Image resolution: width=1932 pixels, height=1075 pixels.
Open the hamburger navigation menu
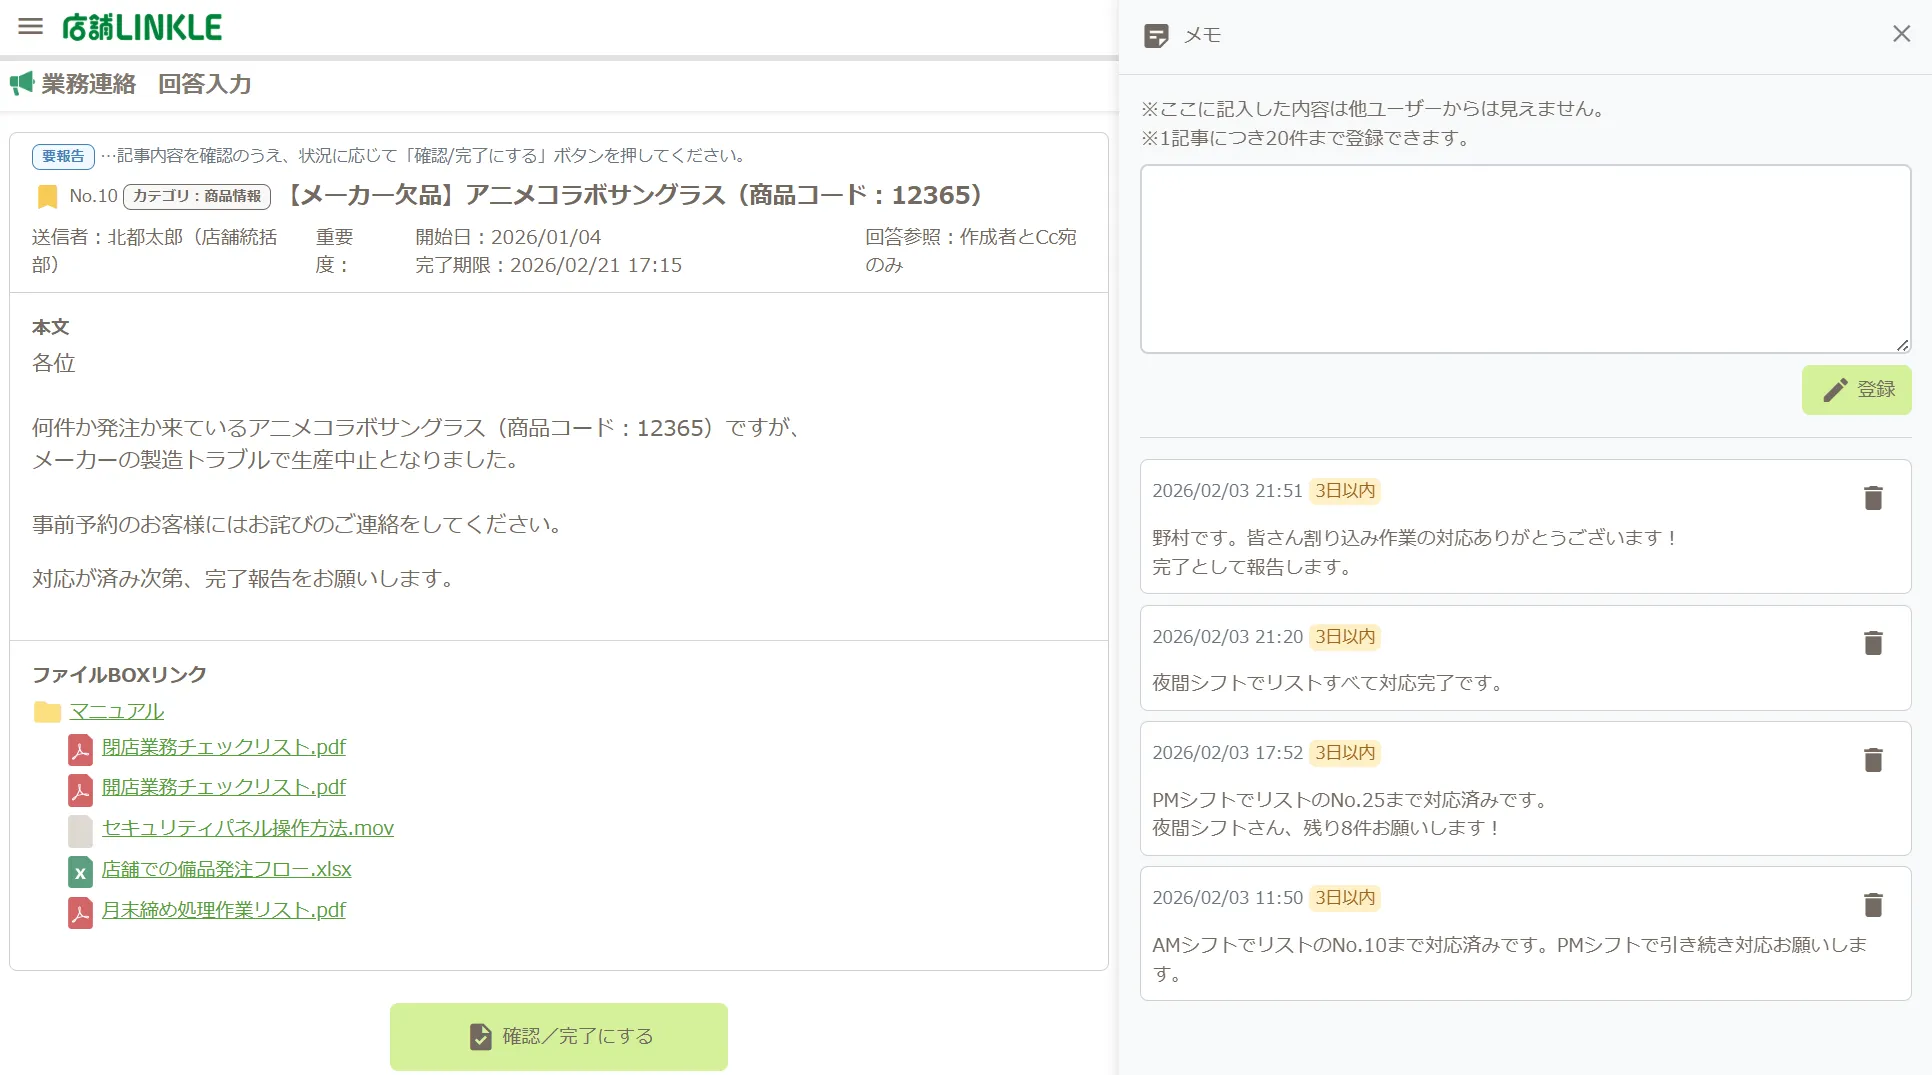pyautogui.click(x=29, y=27)
